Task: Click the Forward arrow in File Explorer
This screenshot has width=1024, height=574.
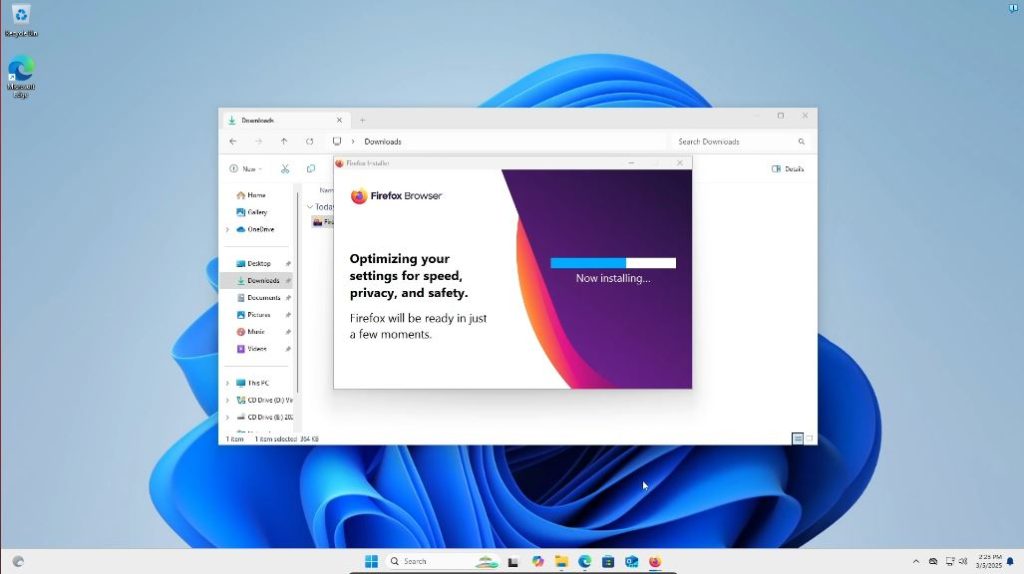Action: click(x=259, y=141)
